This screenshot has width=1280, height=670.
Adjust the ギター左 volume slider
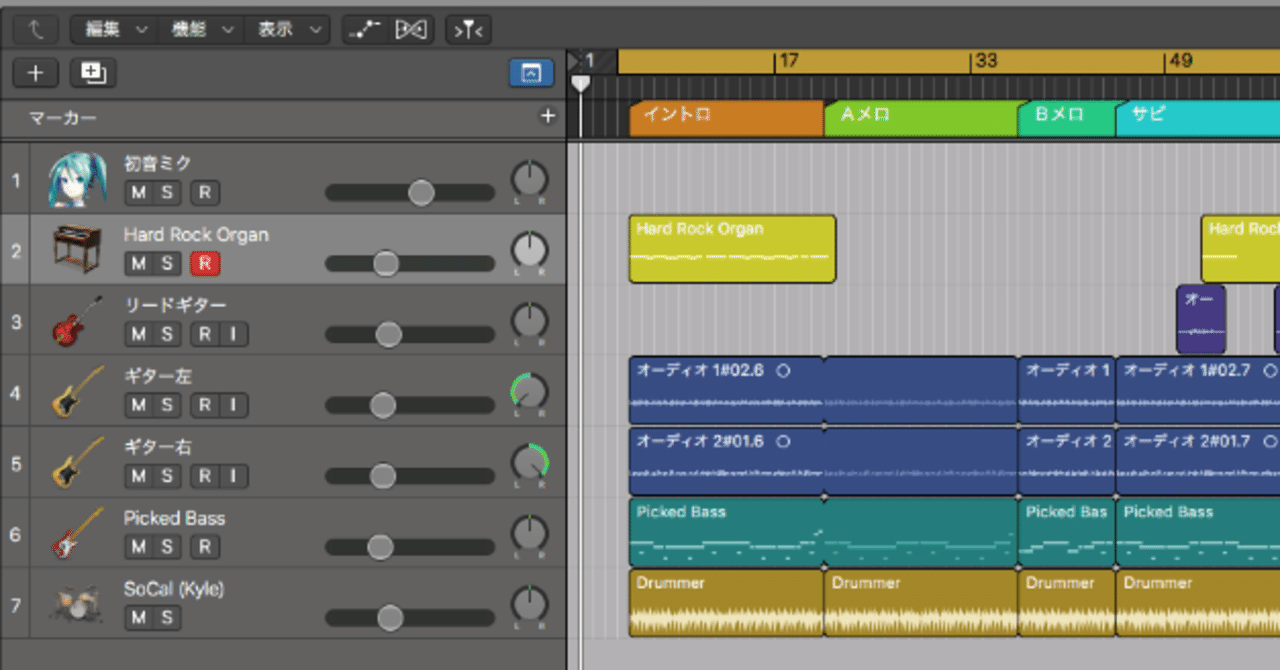[410, 405]
